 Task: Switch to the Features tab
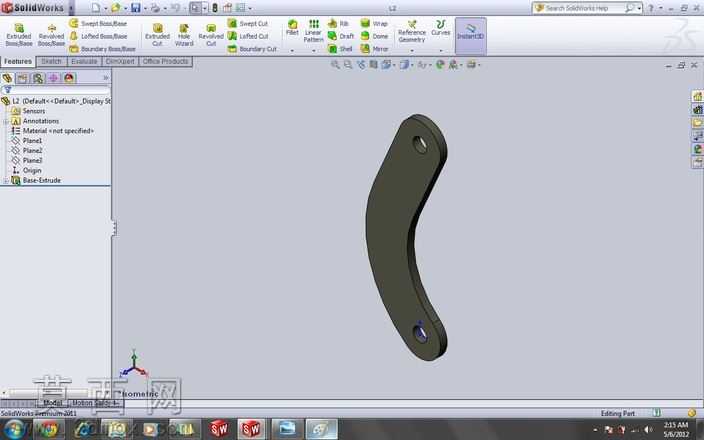[18, 62]
